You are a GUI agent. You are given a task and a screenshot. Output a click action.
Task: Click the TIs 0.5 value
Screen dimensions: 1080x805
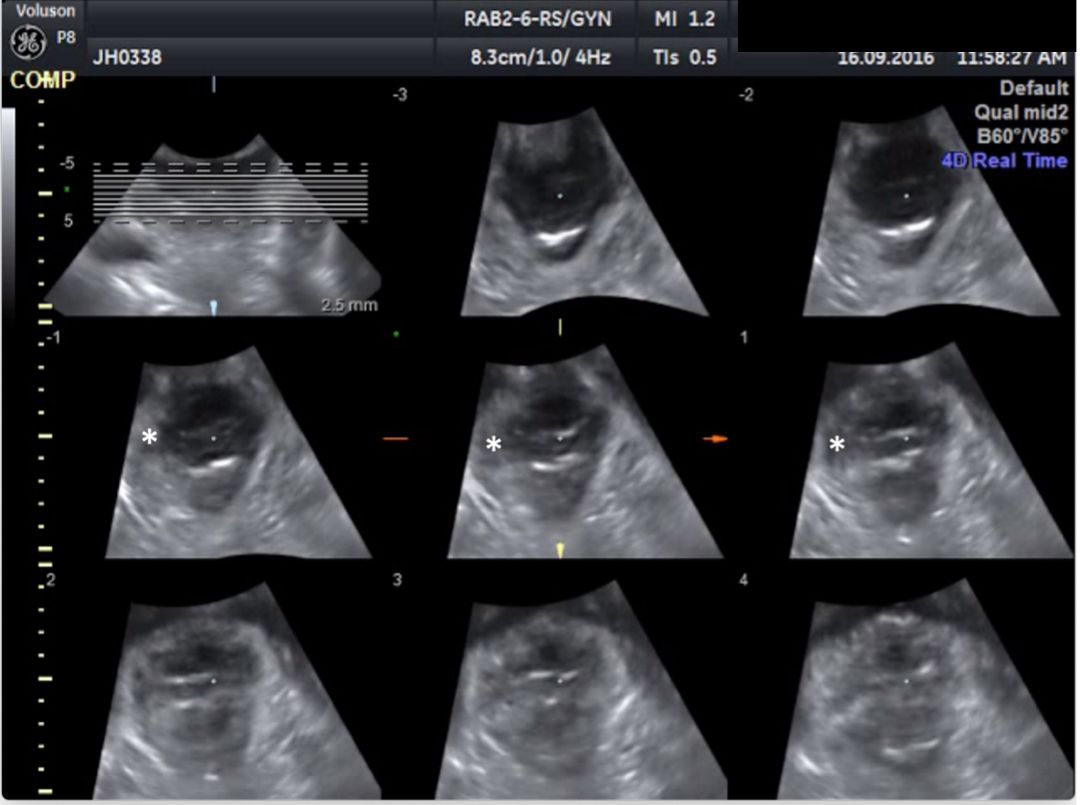pyautogui.click(x=685, y=57)
